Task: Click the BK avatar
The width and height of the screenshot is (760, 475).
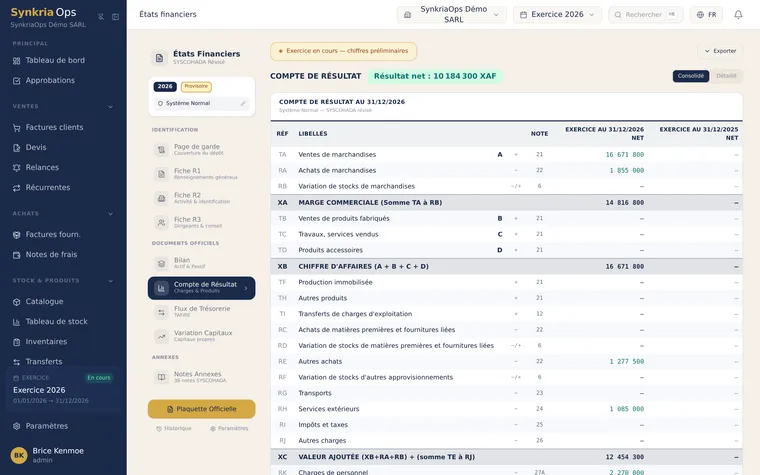Action: point(19,455)
